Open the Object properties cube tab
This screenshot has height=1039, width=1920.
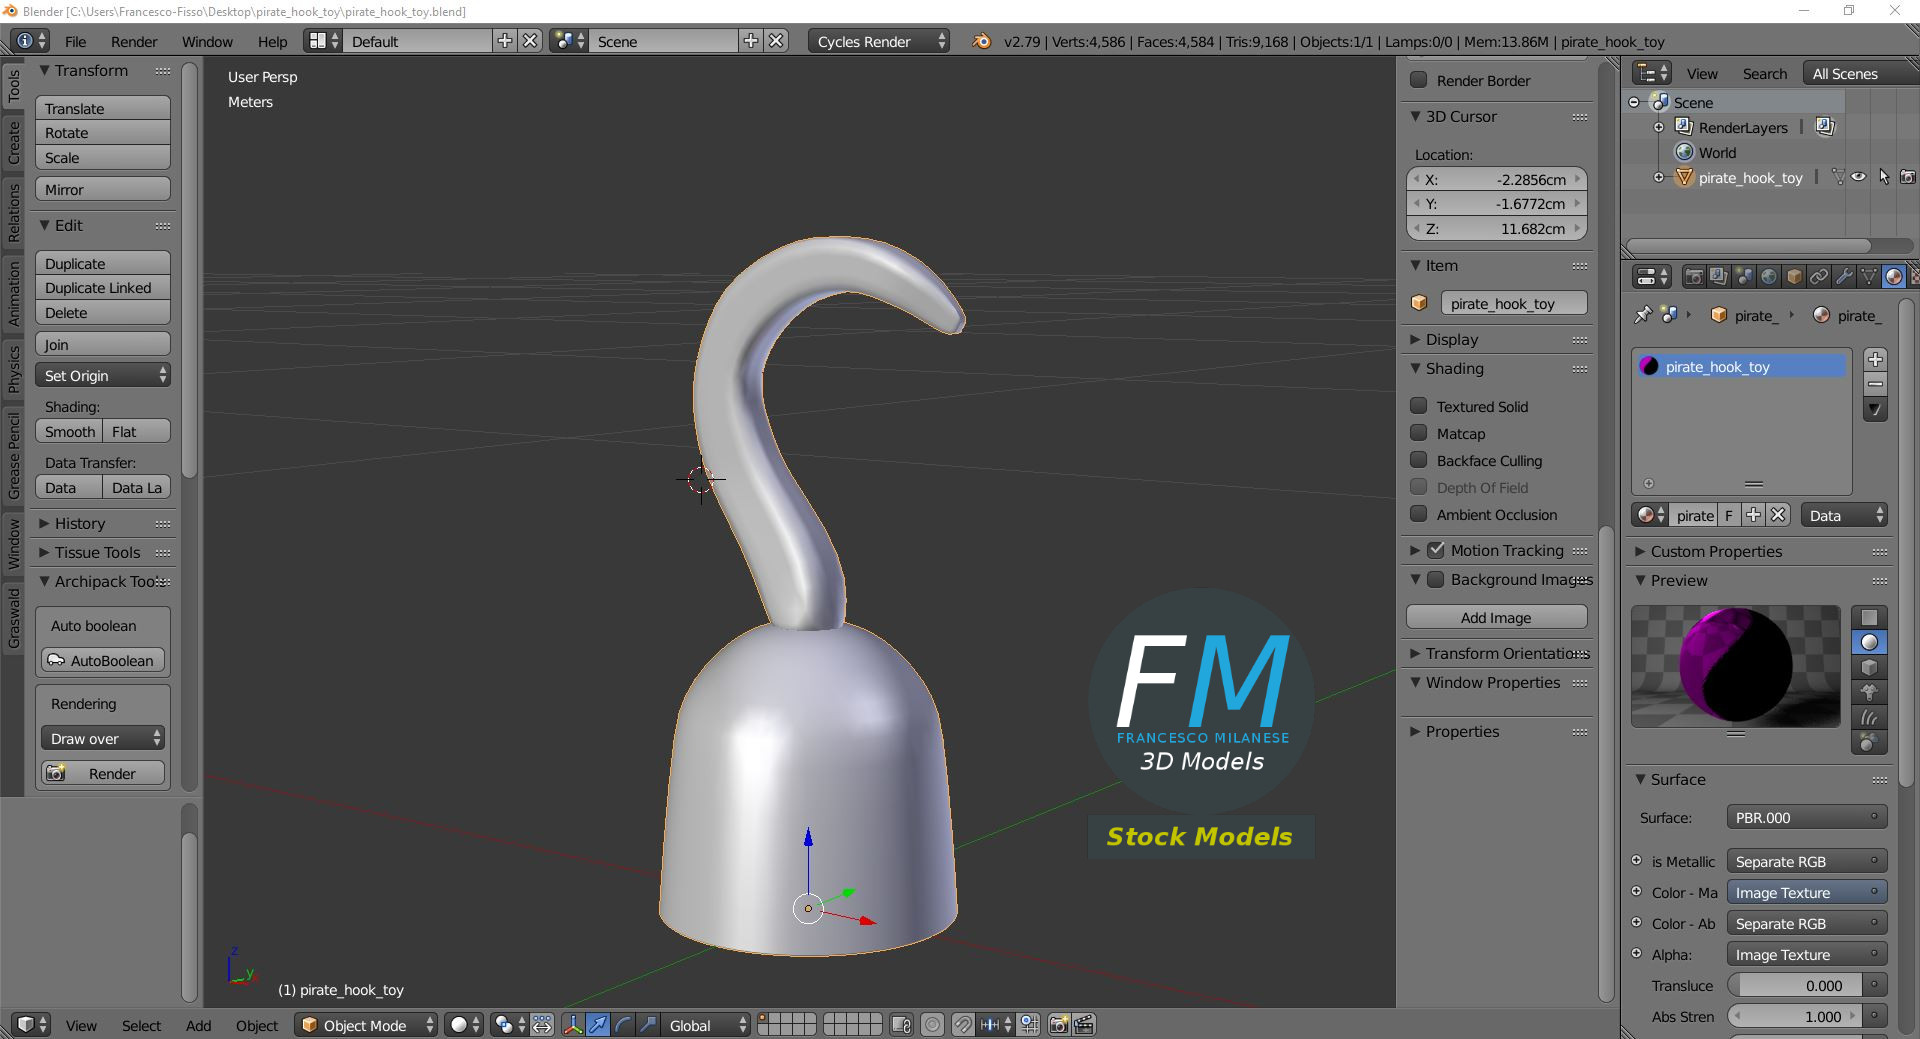pyautogui.click(x=1794, y=277)
